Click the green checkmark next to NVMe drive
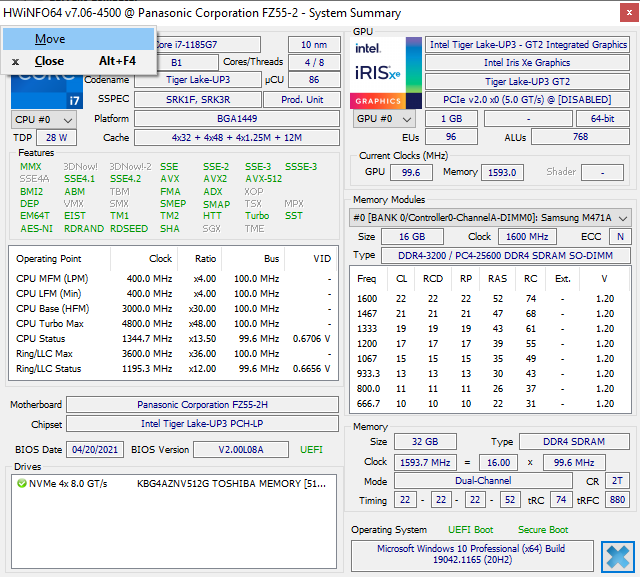Screen dimensions: 640x577 [22, 484]
